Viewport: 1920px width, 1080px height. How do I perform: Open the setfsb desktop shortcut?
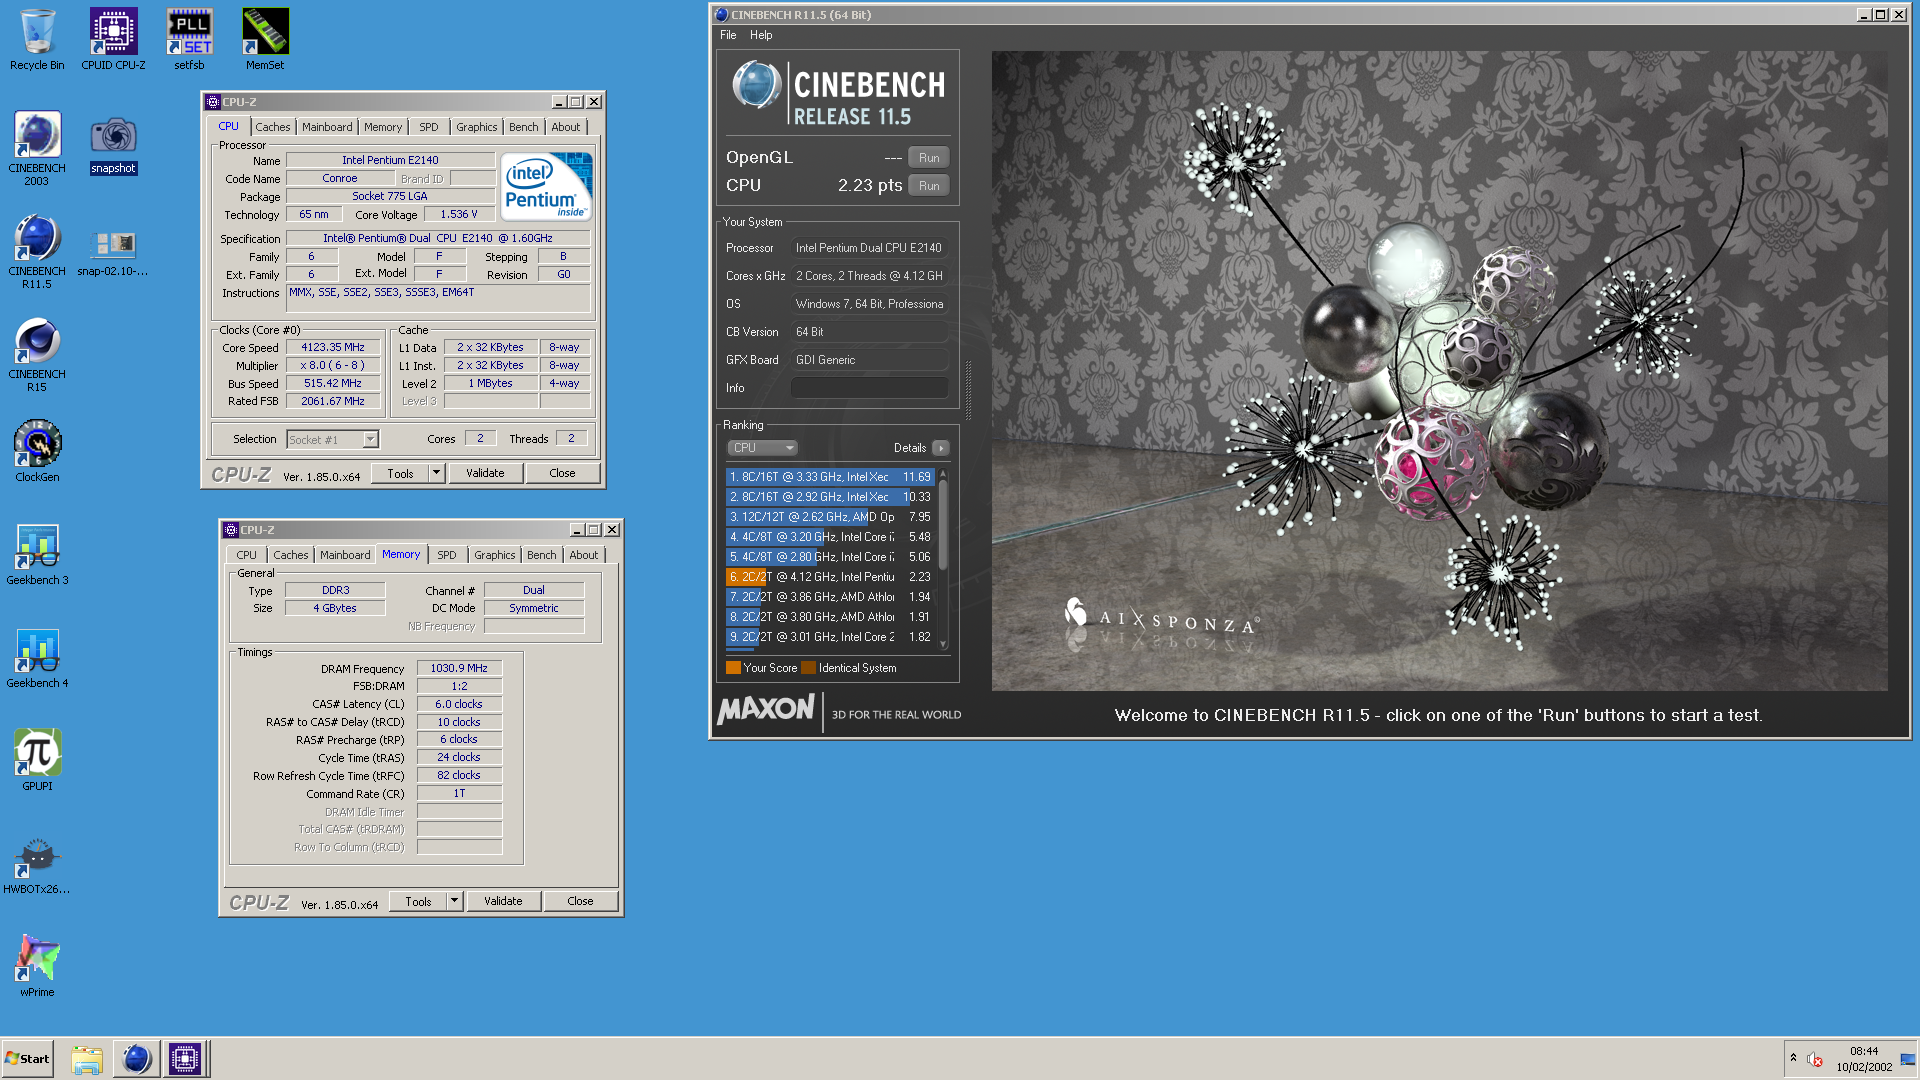(189, 40)
